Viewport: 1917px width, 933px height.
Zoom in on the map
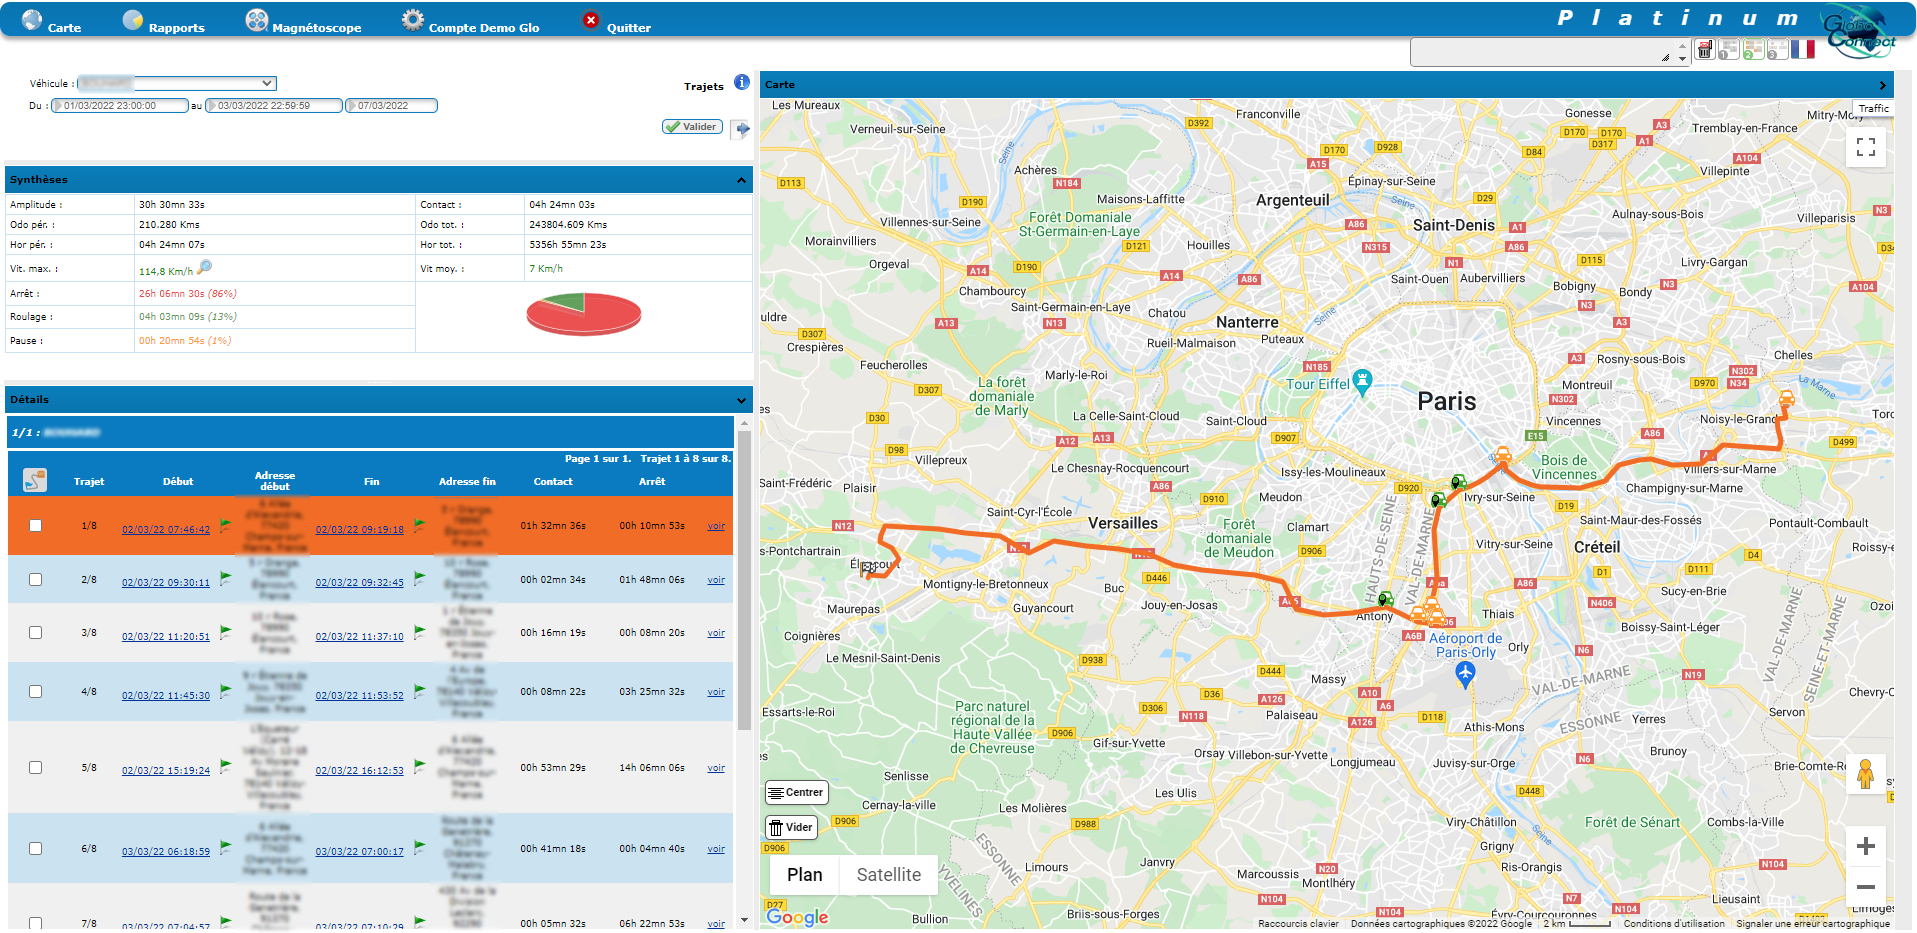point(1865,846)
